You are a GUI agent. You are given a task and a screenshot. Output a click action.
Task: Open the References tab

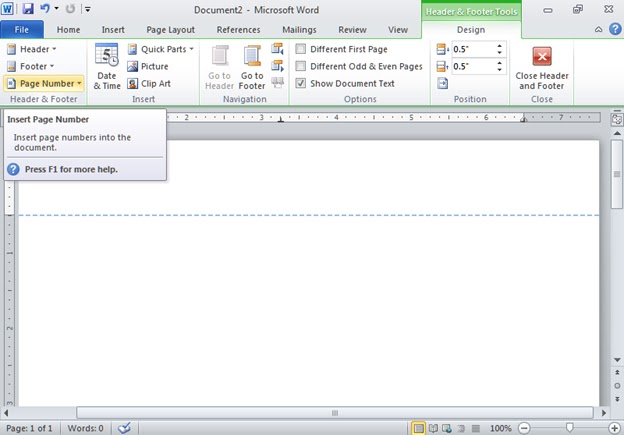(238, 30)
